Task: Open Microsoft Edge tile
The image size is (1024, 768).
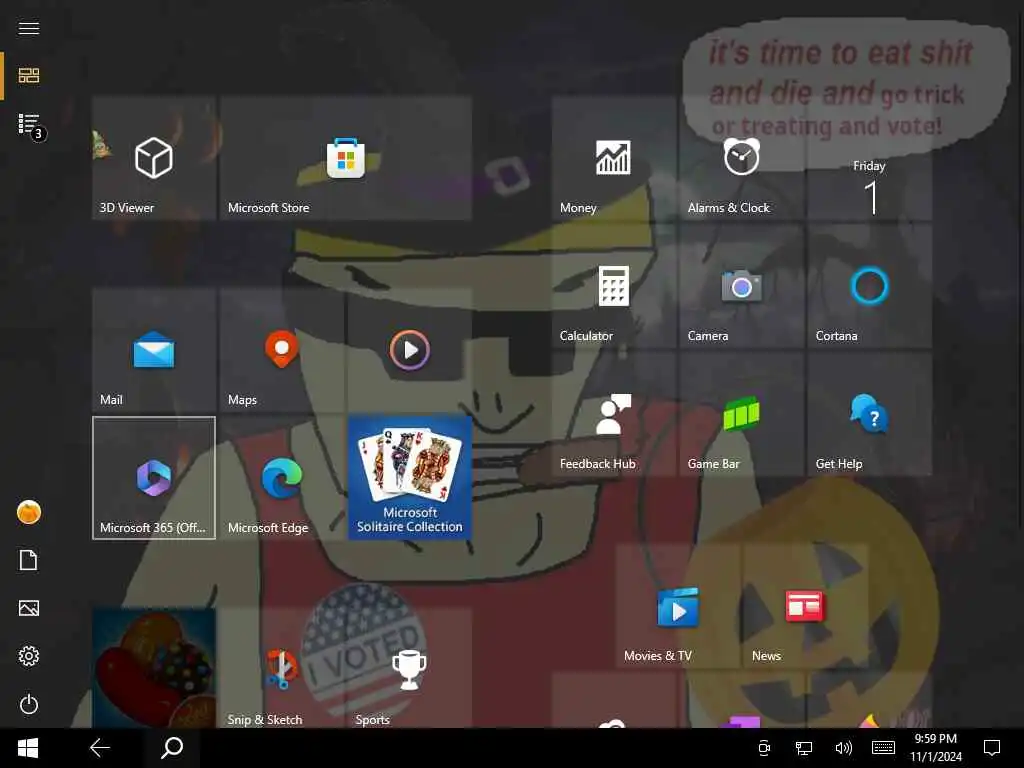Action: 282,478
